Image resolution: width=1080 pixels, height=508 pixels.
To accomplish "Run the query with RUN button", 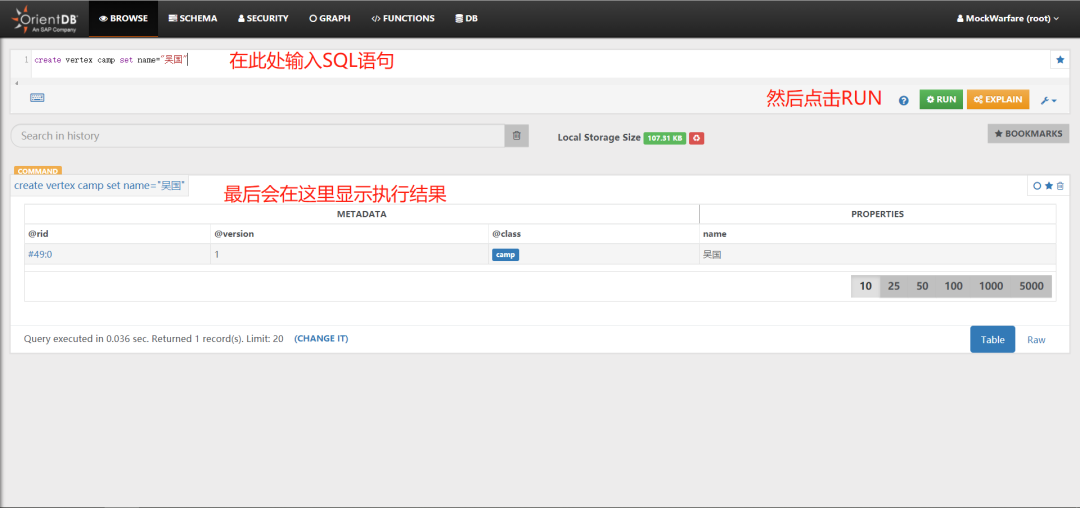I will click(941, 99).
